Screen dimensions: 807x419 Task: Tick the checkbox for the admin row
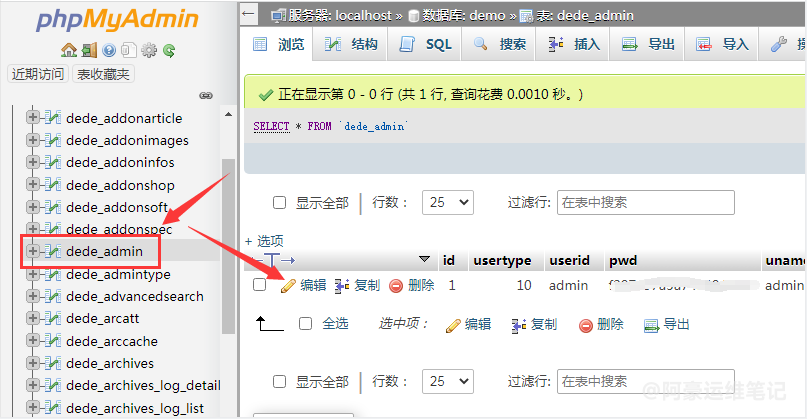click(x=260, y=285)
